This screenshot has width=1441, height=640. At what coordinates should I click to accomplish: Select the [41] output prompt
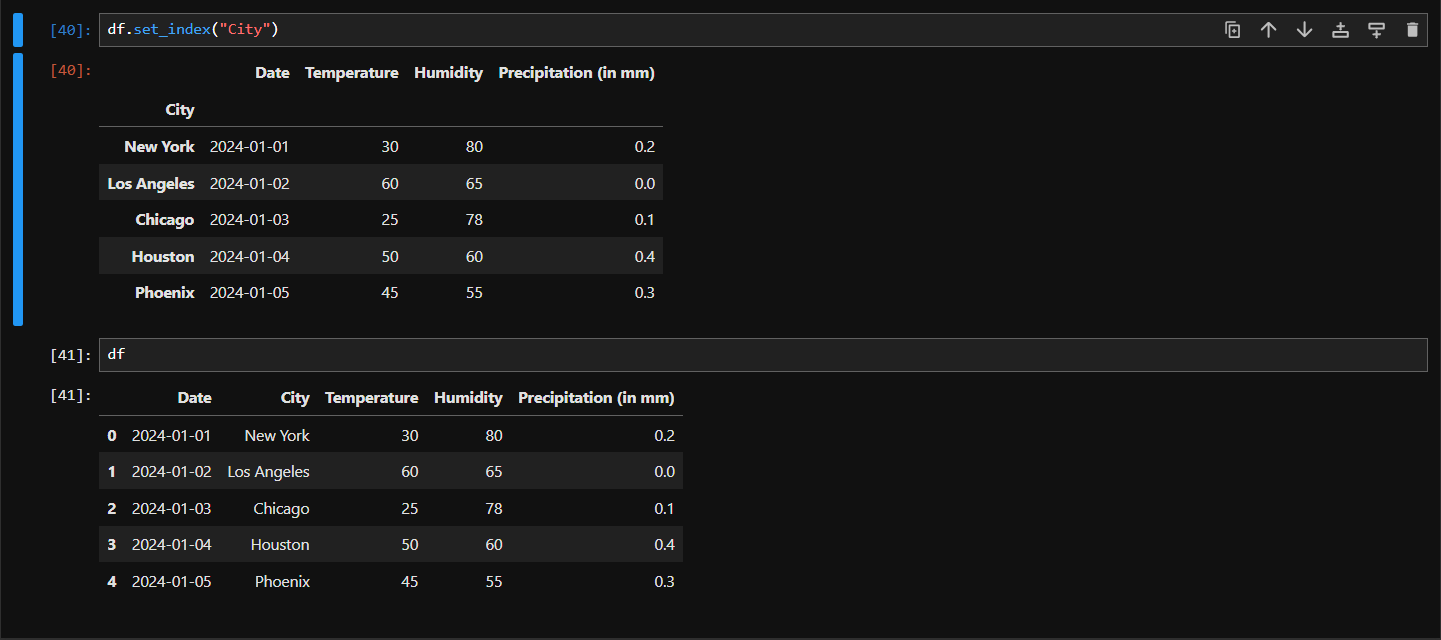[71, 395]
